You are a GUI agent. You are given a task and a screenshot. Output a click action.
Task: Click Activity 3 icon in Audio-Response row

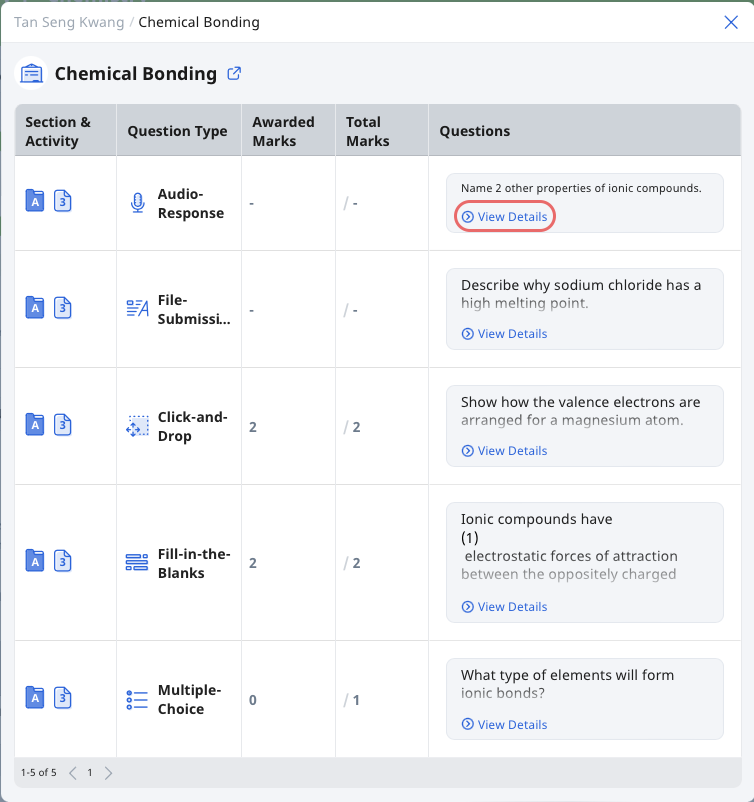pyautogui.click(x=62, y=200)
